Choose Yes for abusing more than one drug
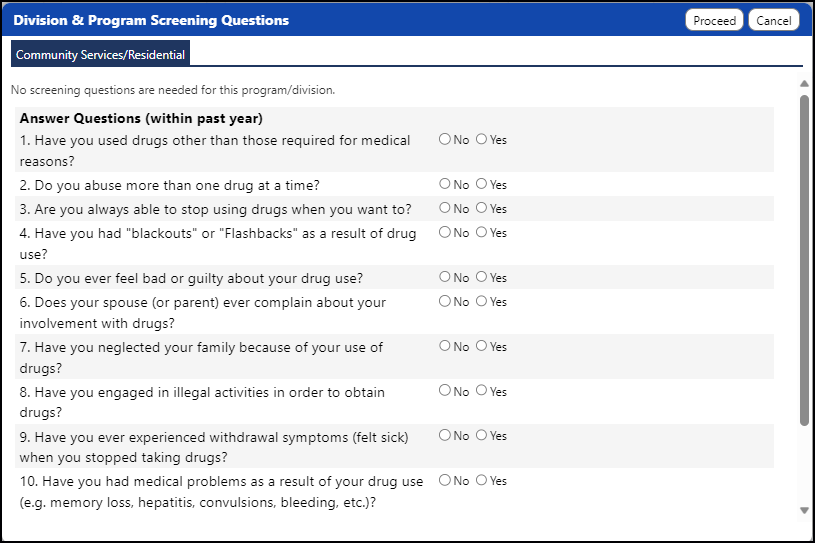 (481, 183)
